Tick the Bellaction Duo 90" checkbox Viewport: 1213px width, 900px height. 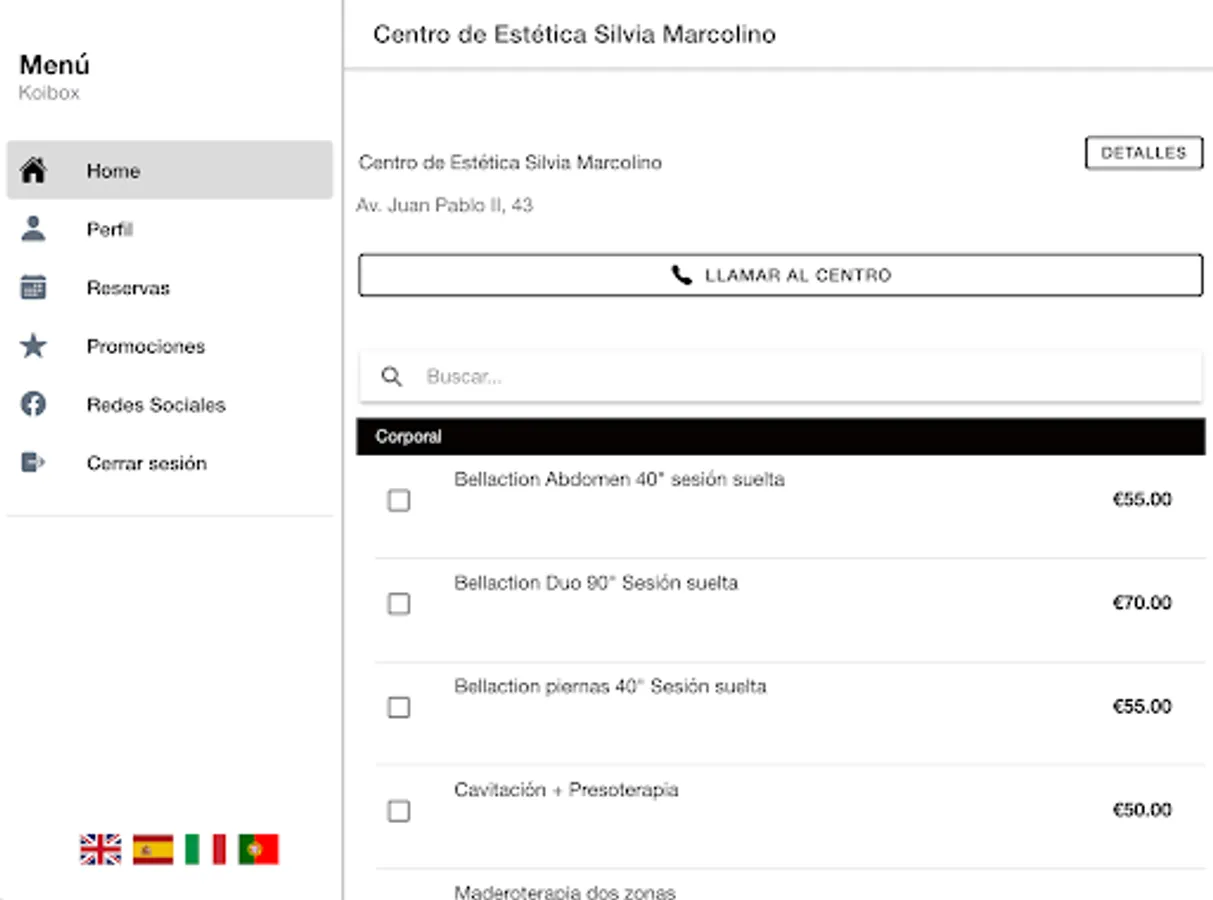[x=399, y=604]
